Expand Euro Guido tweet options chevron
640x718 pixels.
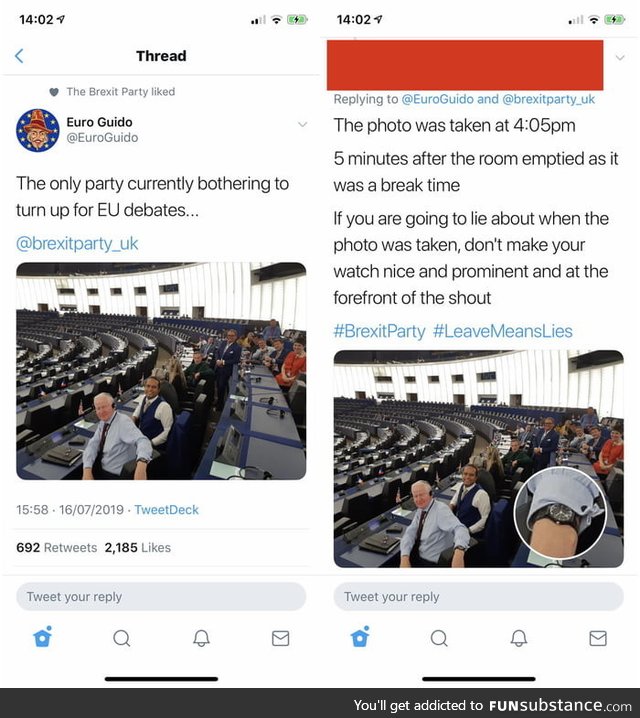click(x=302, y=124)
